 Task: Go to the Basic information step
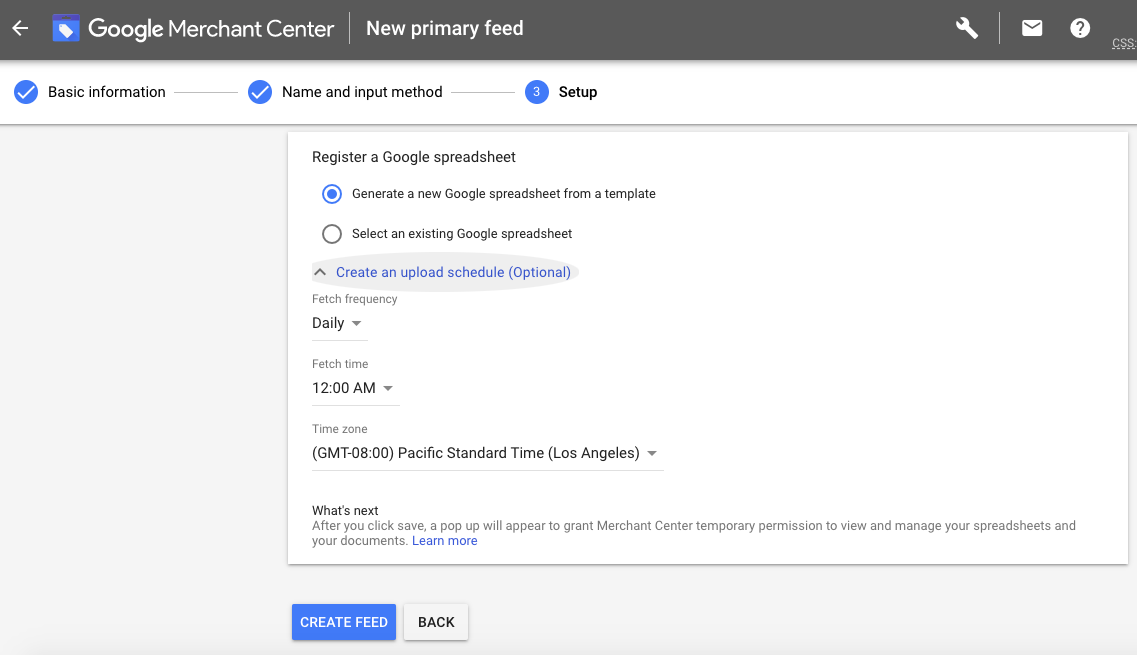pyautogui.click(x=107, y=92)
